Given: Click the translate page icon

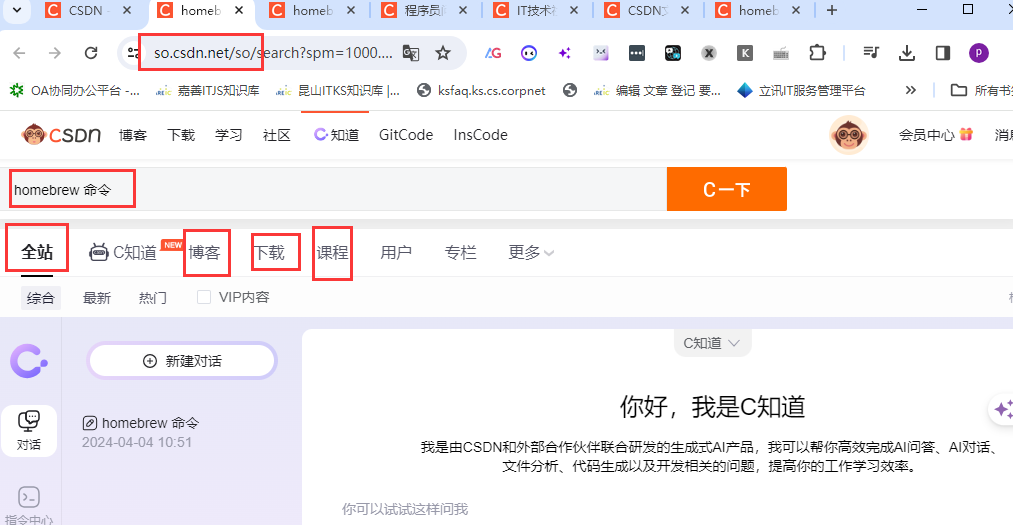Looking at the screenshot, I should click(x=411, y=53).
